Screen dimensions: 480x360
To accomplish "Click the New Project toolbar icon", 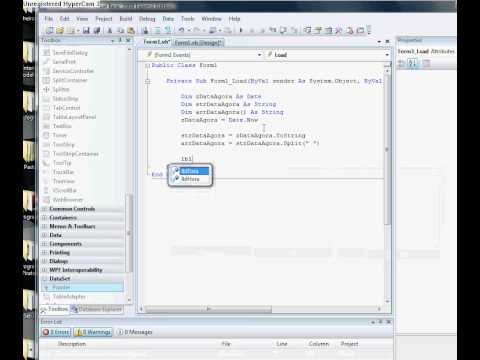I will tap(50, 30).
